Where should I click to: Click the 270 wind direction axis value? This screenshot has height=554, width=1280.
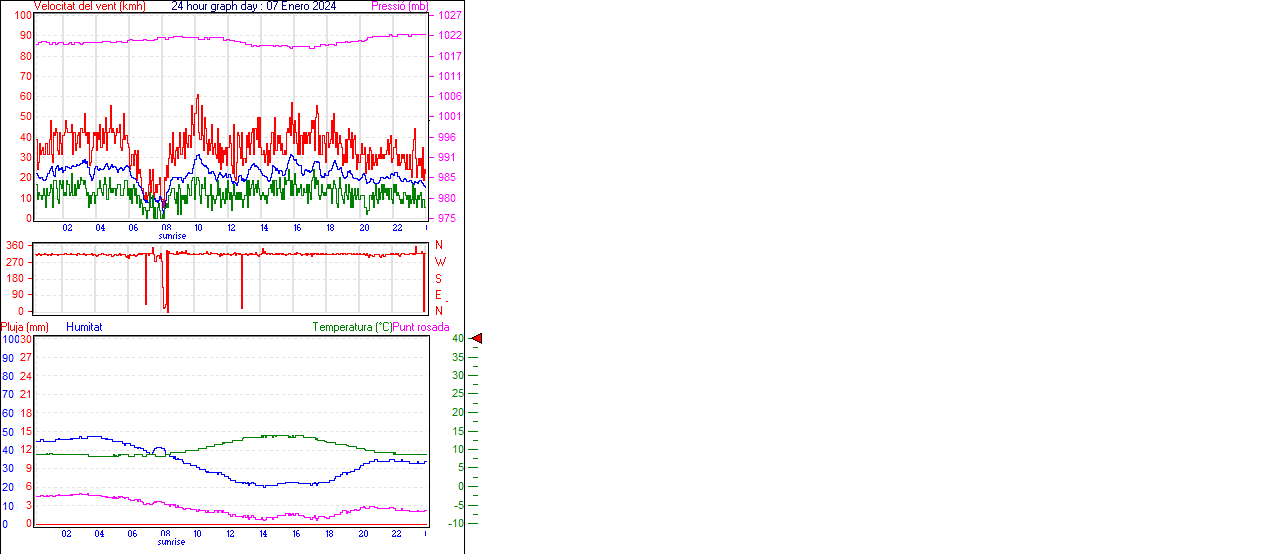[15, 262]
